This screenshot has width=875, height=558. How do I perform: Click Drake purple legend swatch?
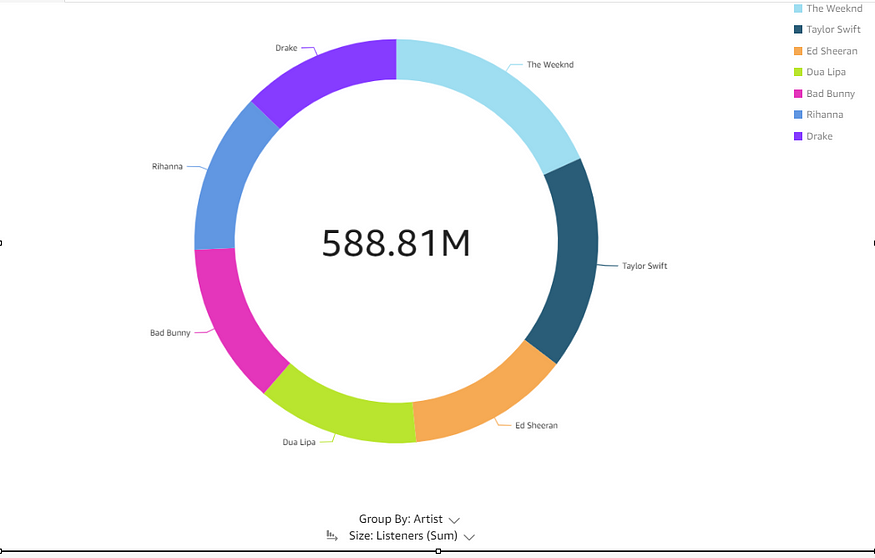798,136
